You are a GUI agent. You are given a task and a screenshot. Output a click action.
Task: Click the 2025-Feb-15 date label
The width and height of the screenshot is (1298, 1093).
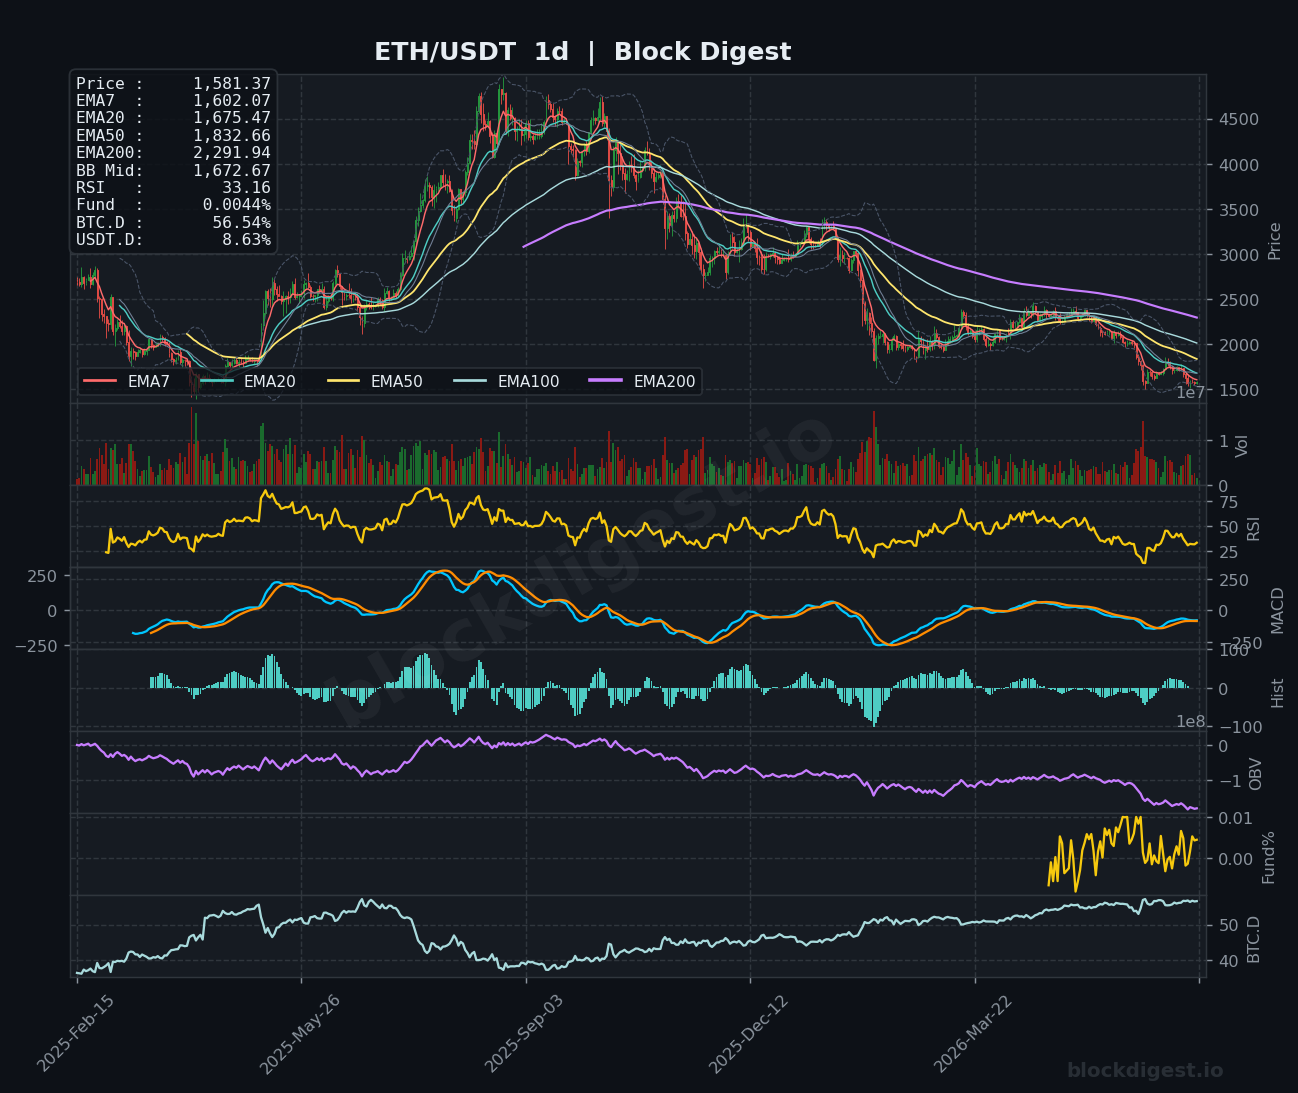point(75,1034)
